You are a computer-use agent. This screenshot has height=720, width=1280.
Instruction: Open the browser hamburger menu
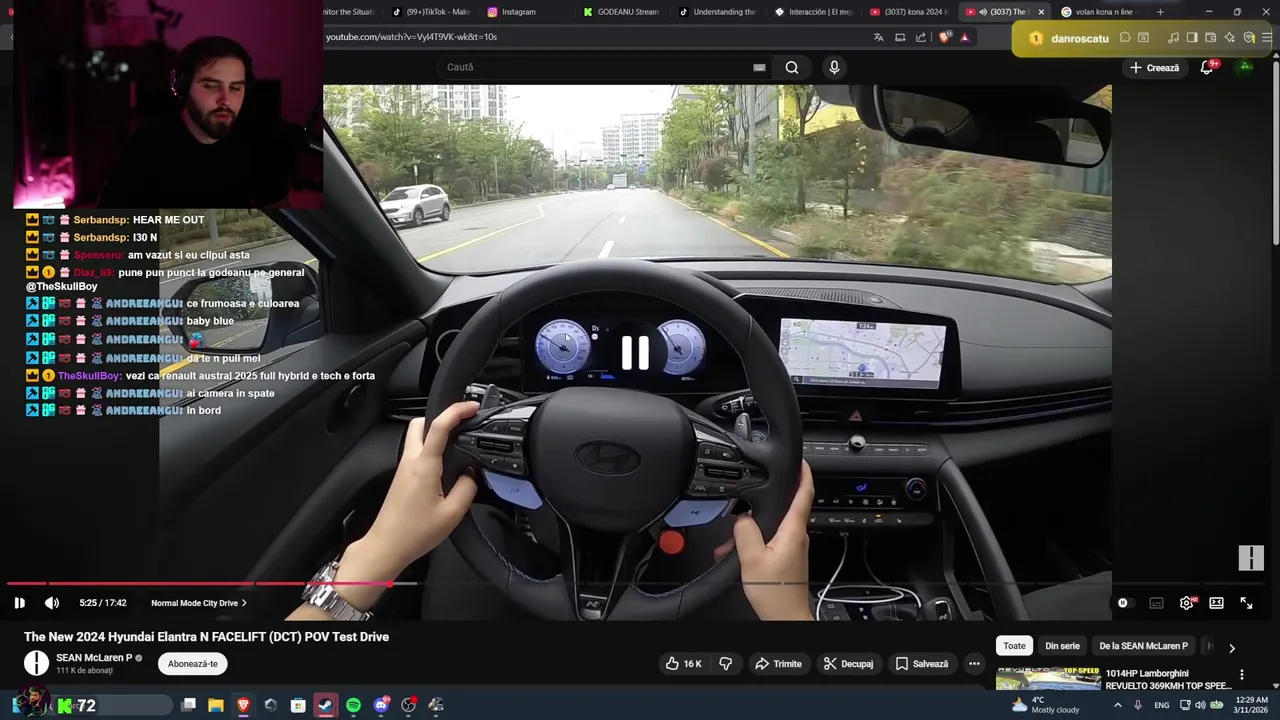point(1267,38)
